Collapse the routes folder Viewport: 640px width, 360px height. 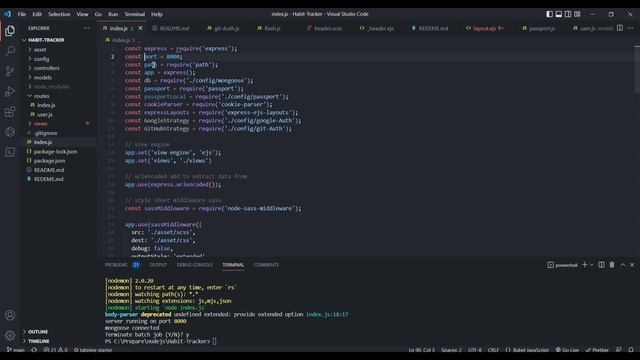click(41, 96)
